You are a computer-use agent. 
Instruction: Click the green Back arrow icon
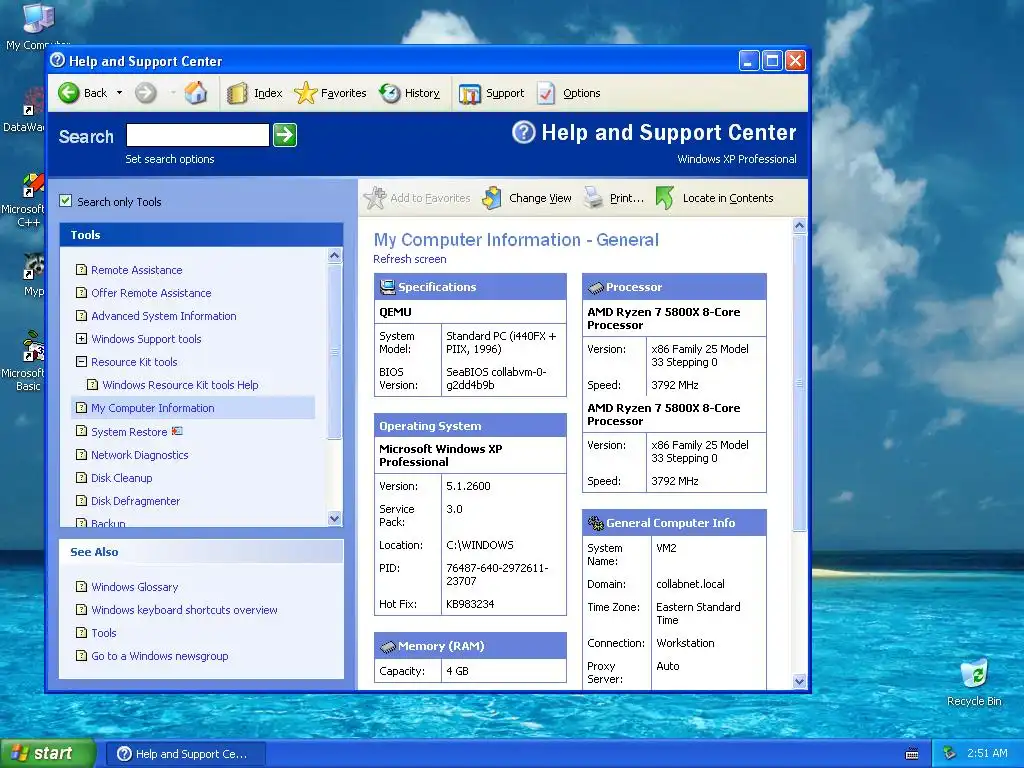click(69, 93)
